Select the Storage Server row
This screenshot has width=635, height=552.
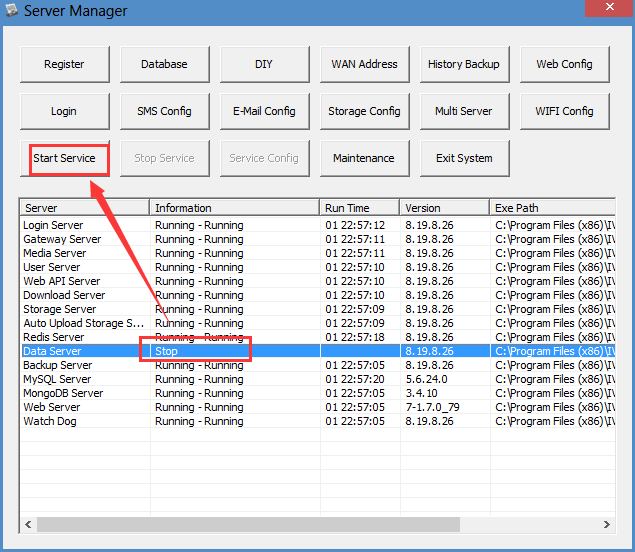click(318, 309)
